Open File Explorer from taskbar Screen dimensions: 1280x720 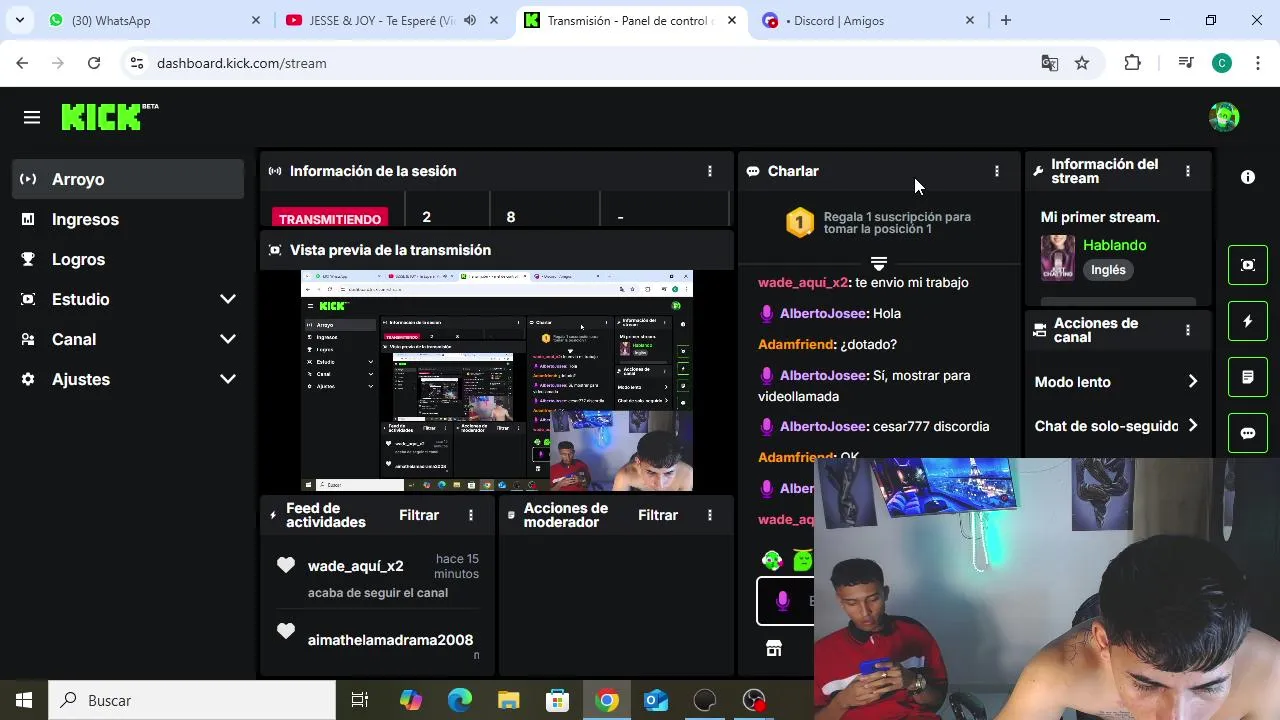click(x=509, y=700)
